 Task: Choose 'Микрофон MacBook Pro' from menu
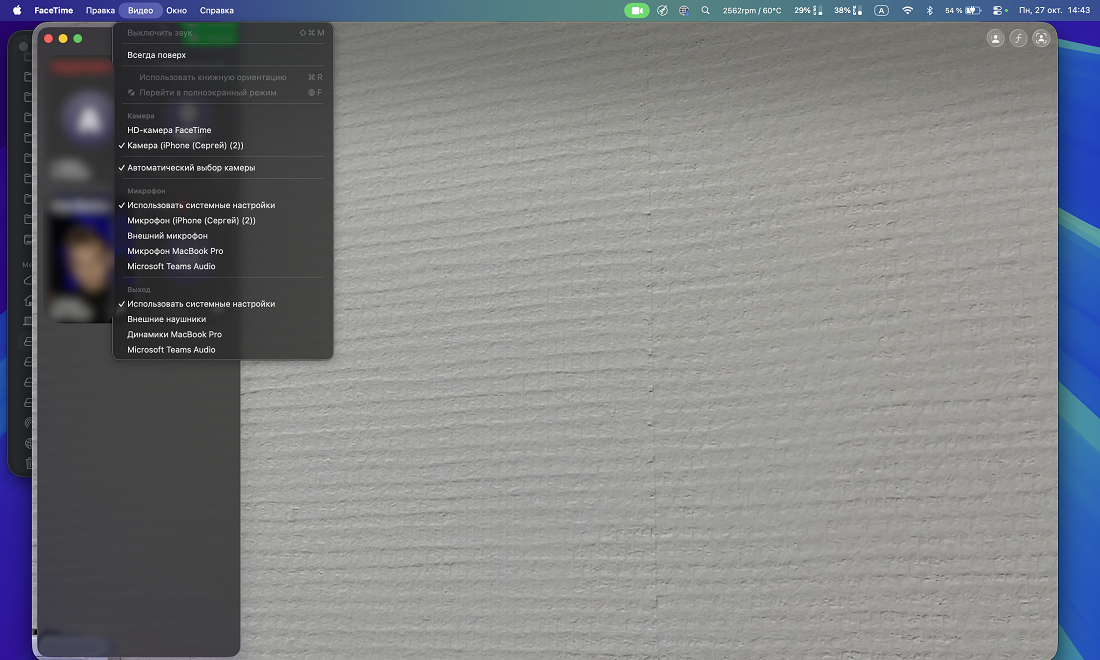pyautogui.click(x=175, y=251)
